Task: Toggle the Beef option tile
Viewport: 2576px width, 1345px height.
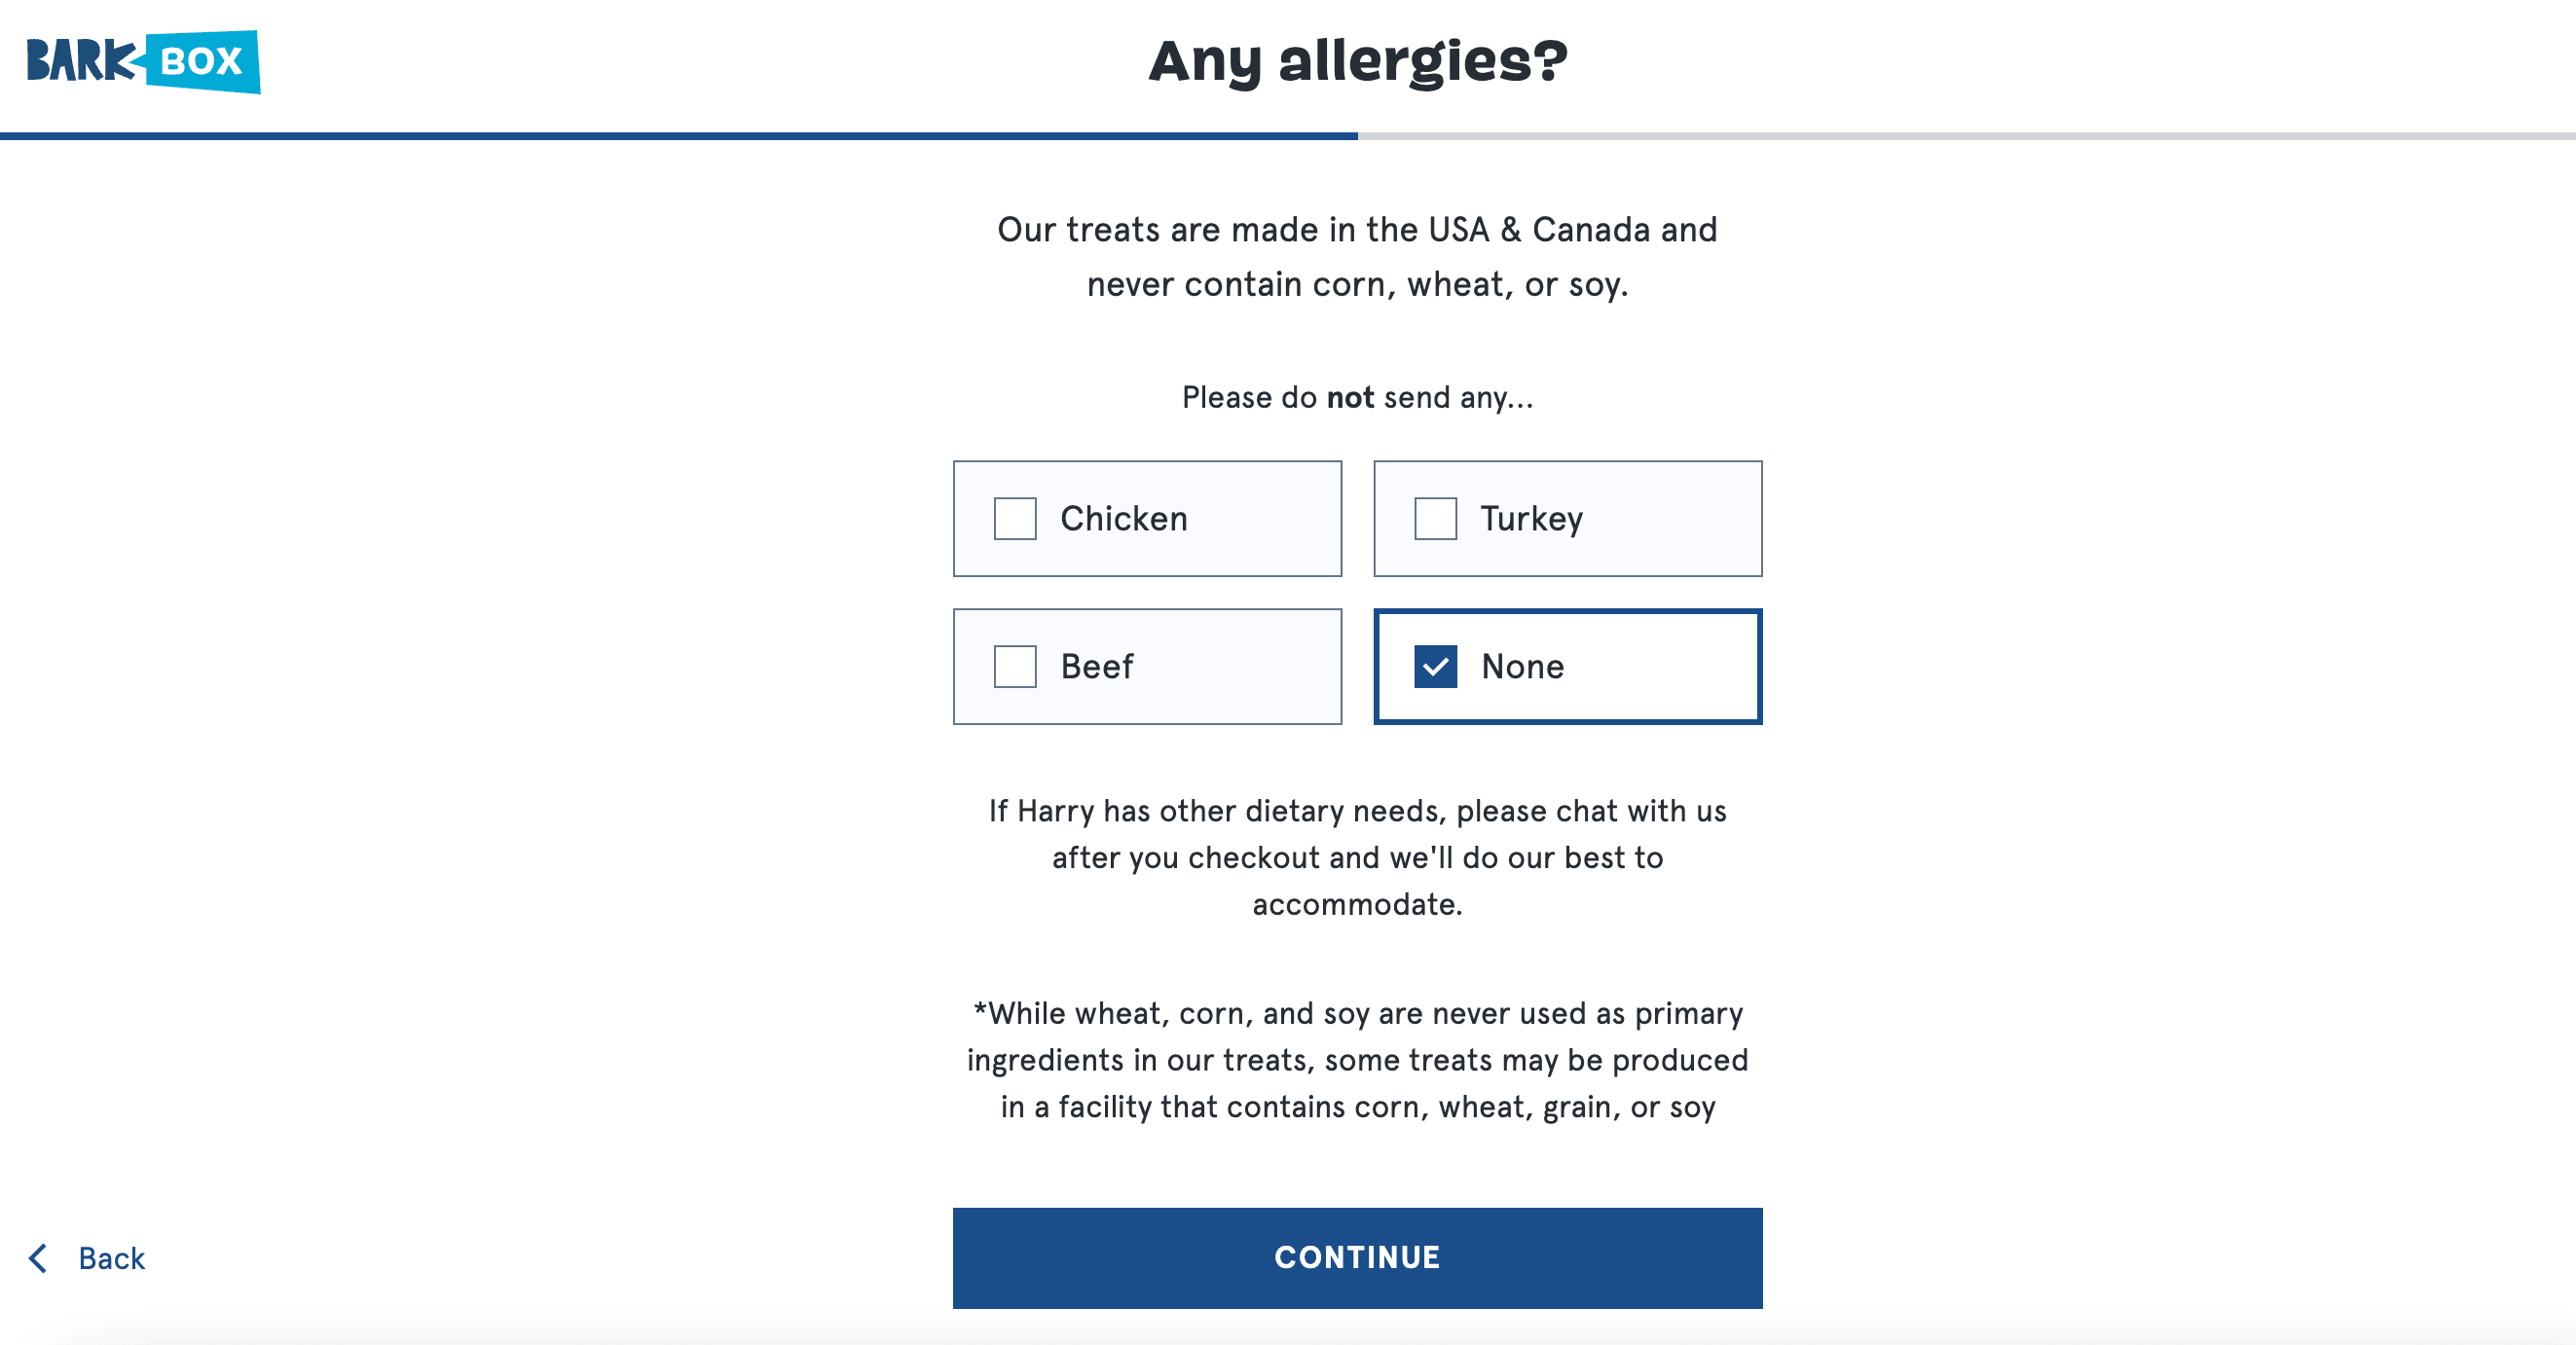Action: coord(1147,667)
